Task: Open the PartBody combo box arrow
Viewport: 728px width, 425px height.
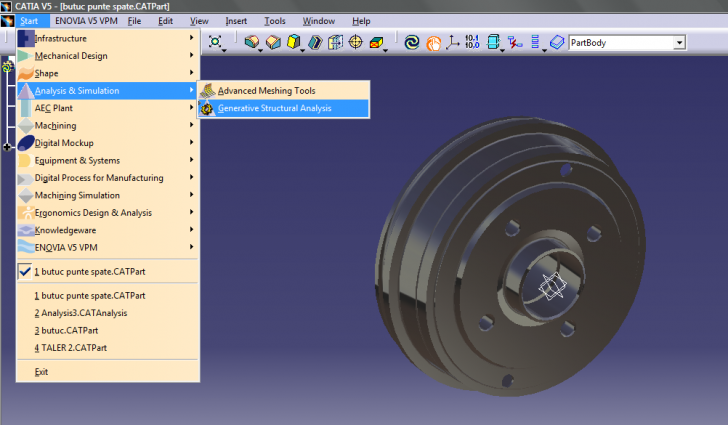Action: point(679,43)
